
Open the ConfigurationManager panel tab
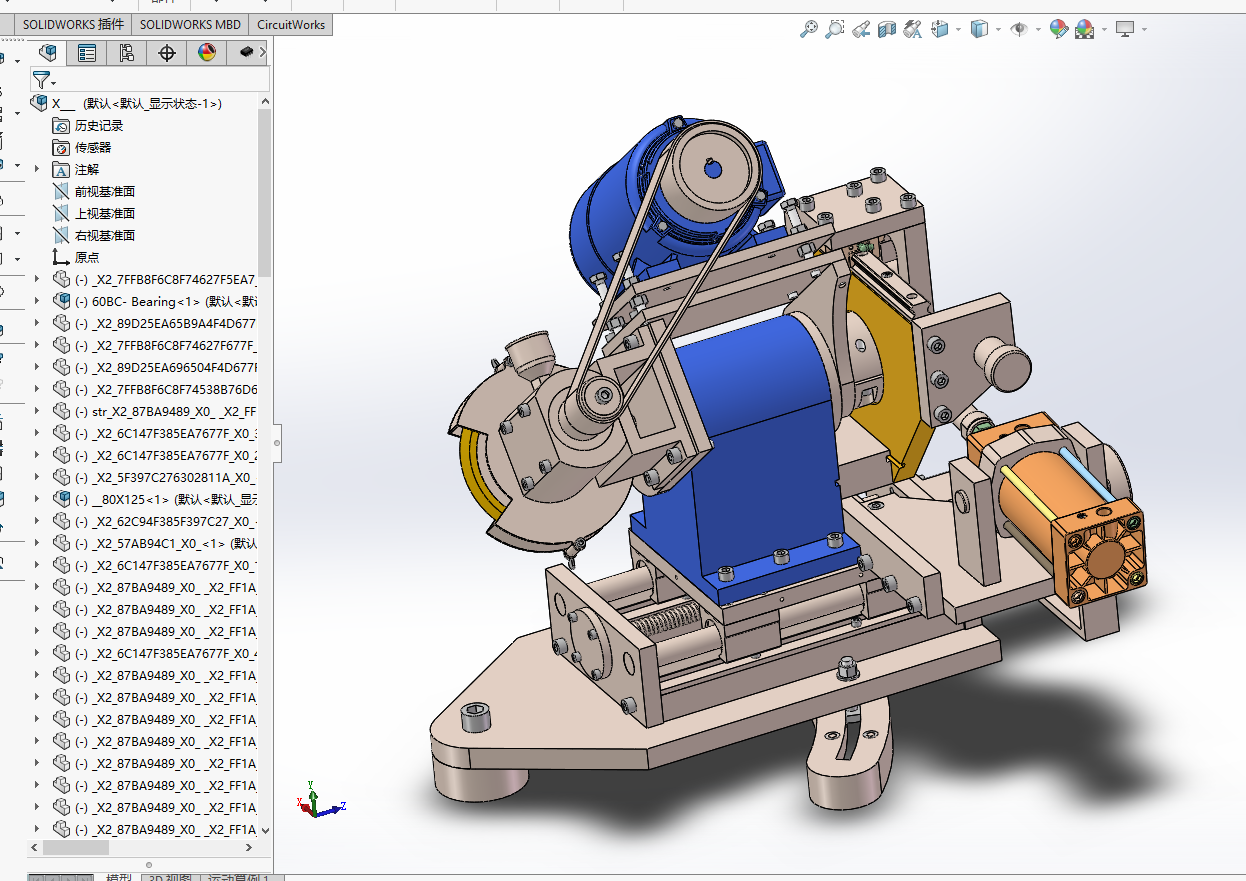click(x=126, y=53)
